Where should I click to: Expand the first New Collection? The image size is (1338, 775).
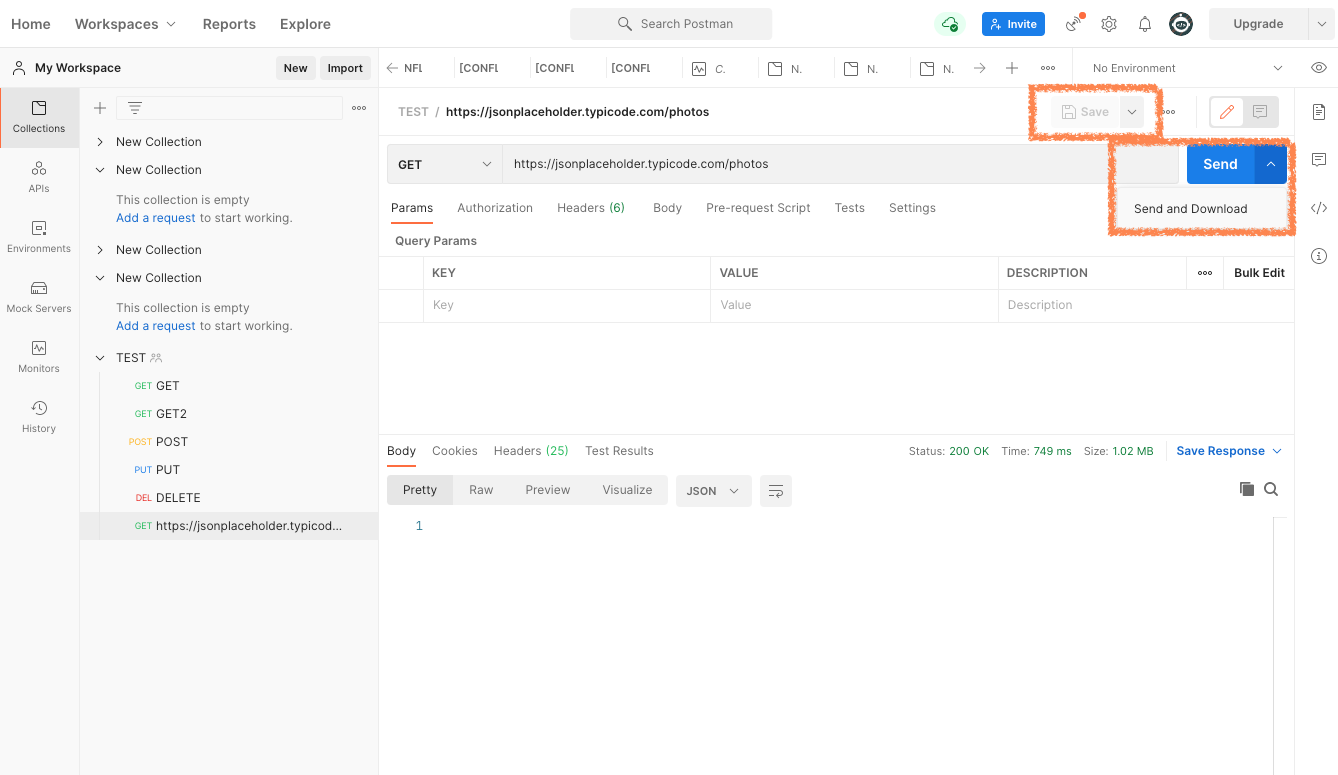pyautogui.click(x=100, y=142)
